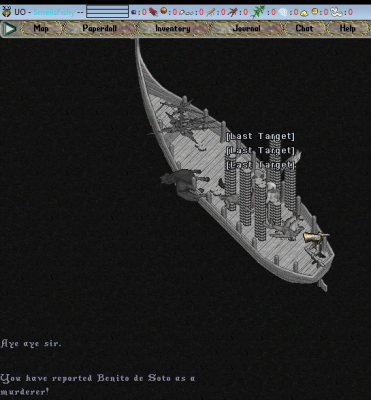
Task: Click the mandrake root reagent icon
Action: (232, 12)
